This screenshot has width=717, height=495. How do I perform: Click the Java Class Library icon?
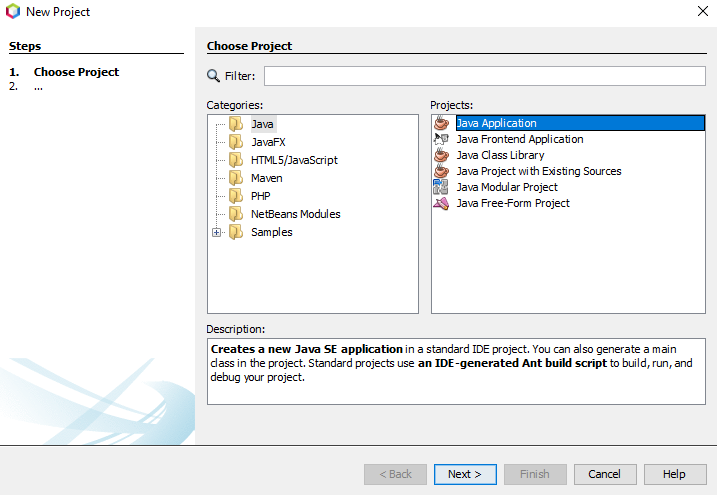point(441,155)
